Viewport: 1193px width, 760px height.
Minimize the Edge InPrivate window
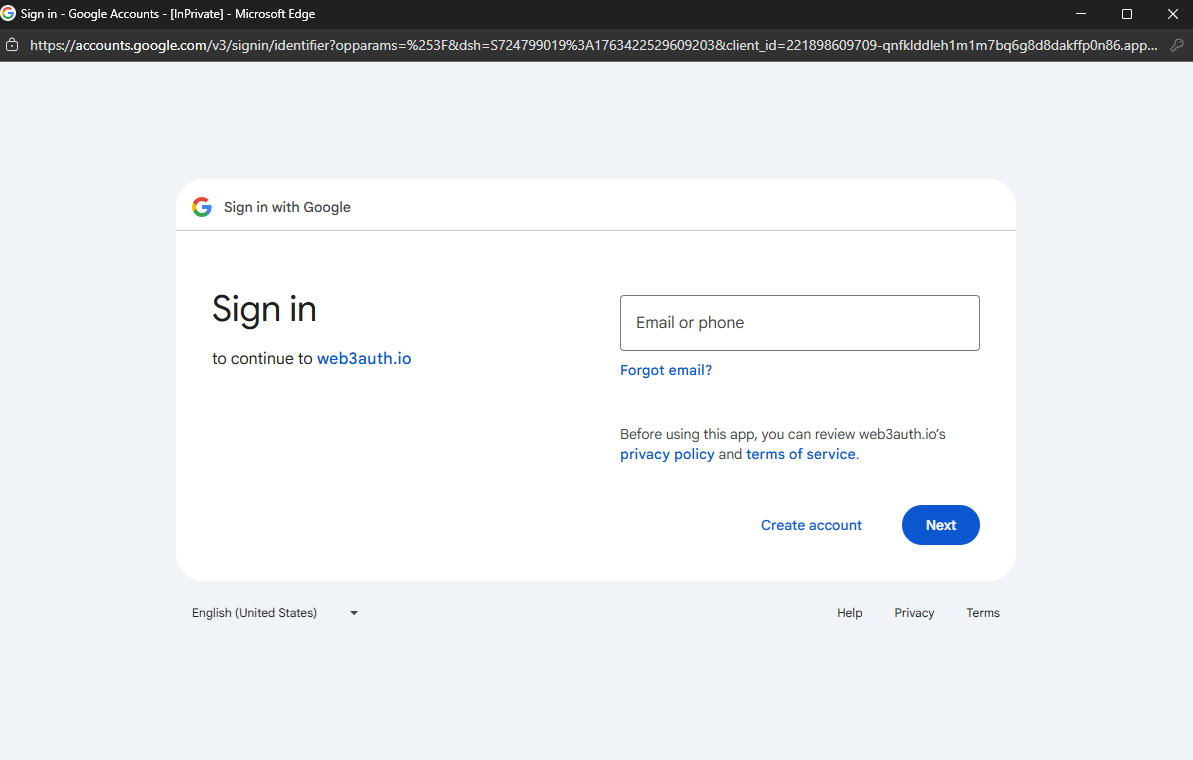[x=1080, y=14]
